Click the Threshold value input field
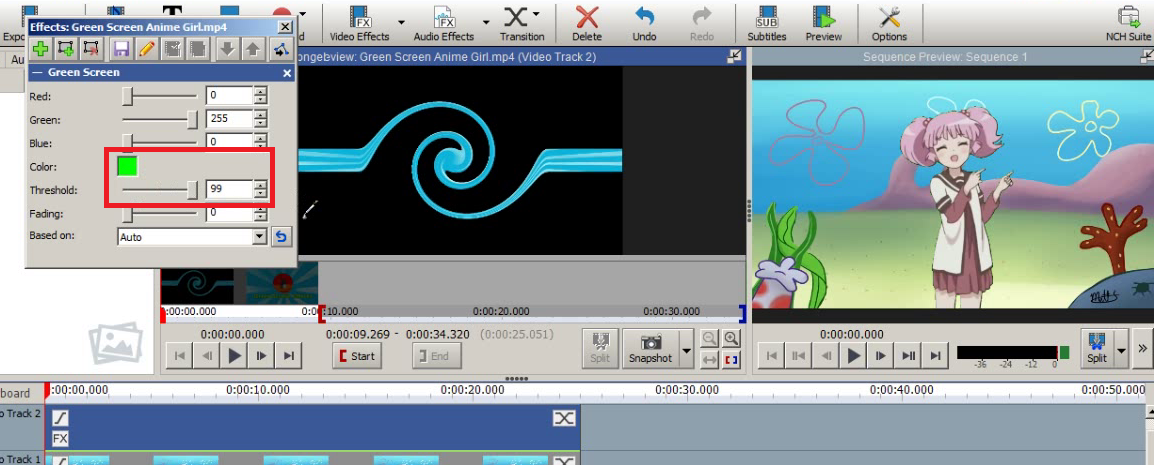 [229, 189]
